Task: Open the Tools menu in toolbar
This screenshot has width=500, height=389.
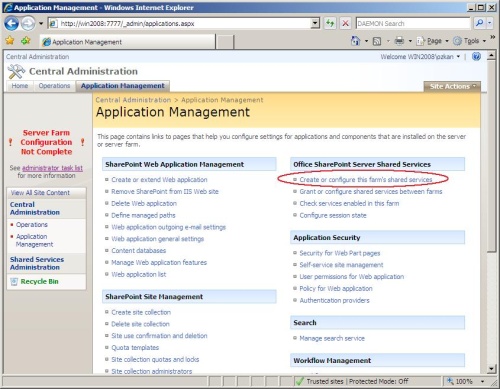Action: click(470, 41)
